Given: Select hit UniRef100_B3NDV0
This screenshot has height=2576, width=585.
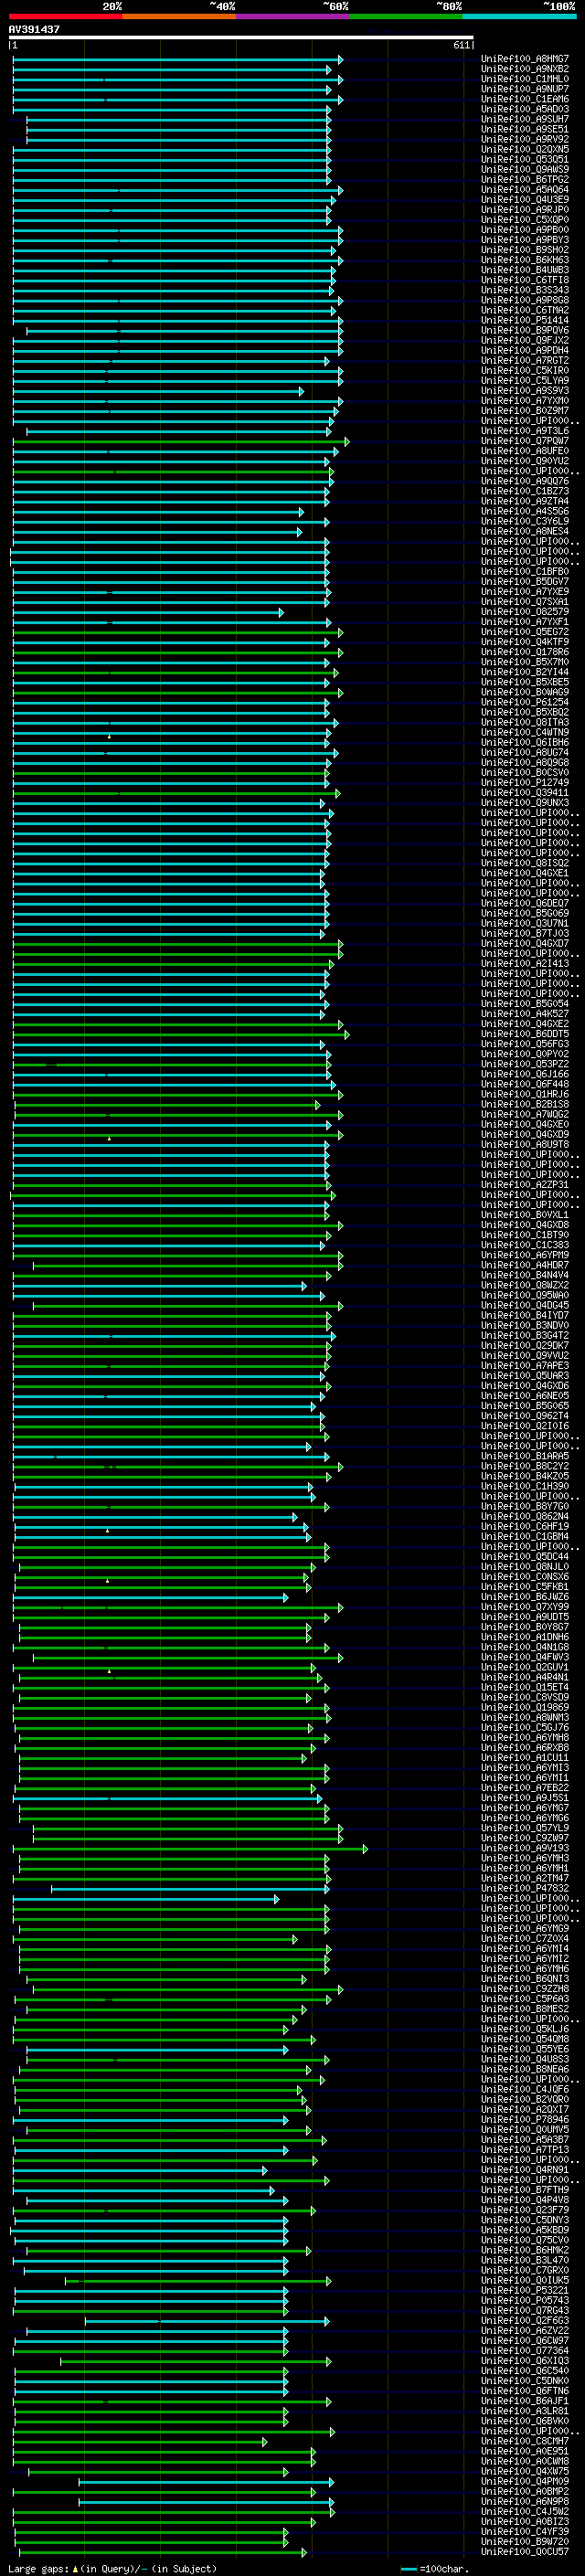Looking at the screenshot, I should 525,1325.
